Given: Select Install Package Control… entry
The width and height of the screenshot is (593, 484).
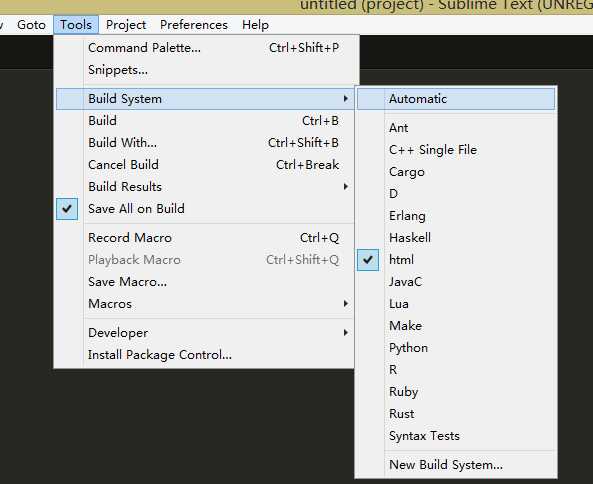Looking at the screenshot, I should (205, 355).
